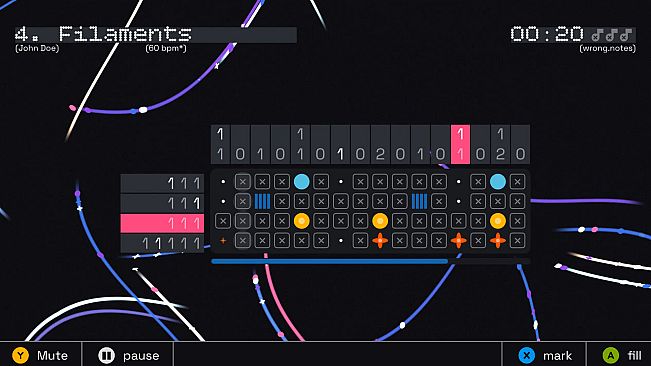Viewport: 651px width, 366px height.
Task: Fill the only empty dot cell in the bottom row
Action: click(x=341, y=240)
